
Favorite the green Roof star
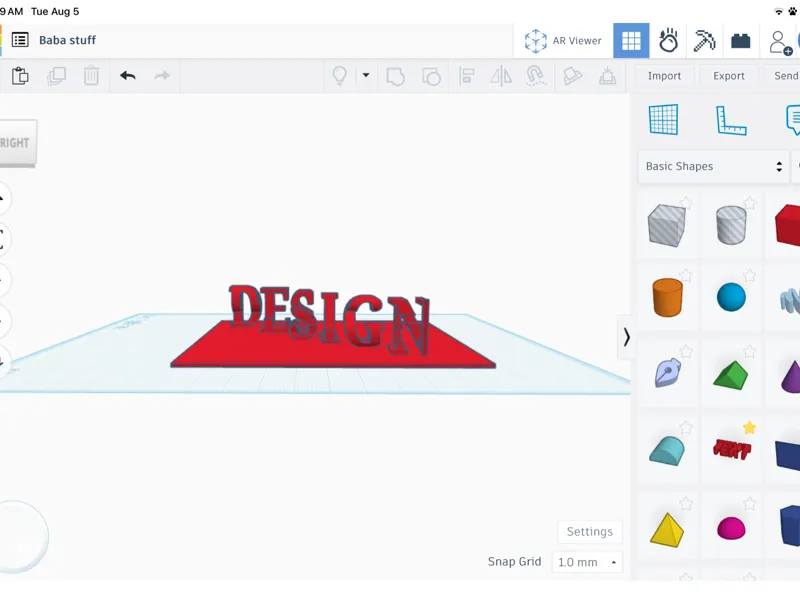(749, 352)
